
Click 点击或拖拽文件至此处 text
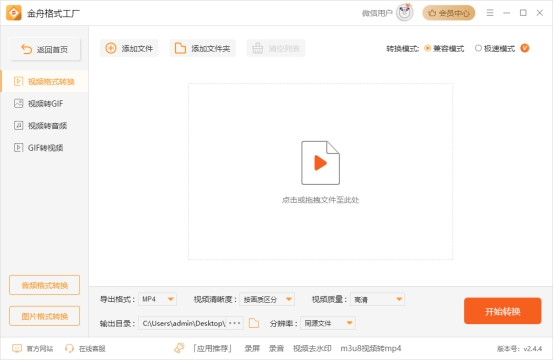click(320, 200)
